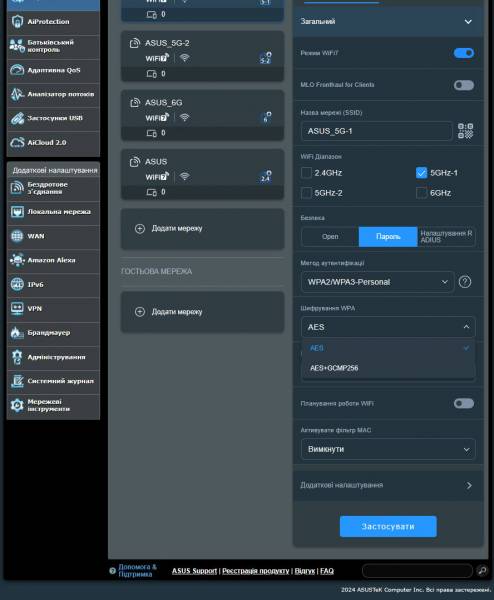Select the Пароль security tab
The height and width of the screenshot is (600, 494).
388,236
